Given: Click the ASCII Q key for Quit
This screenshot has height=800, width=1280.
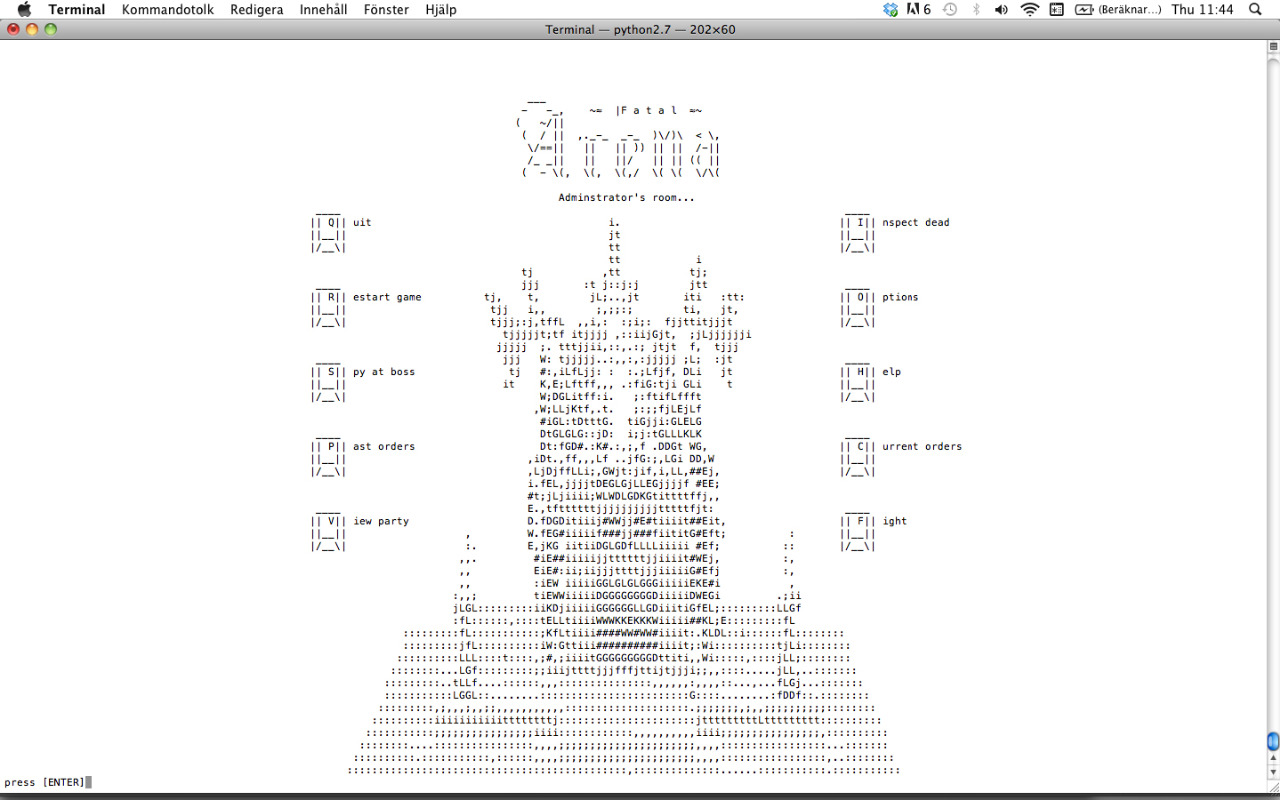Looking at the screenshot, I should tap(330, 223).
